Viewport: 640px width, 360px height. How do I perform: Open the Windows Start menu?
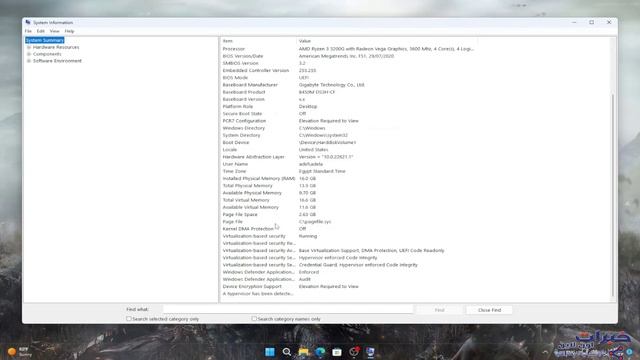point(270,352)
